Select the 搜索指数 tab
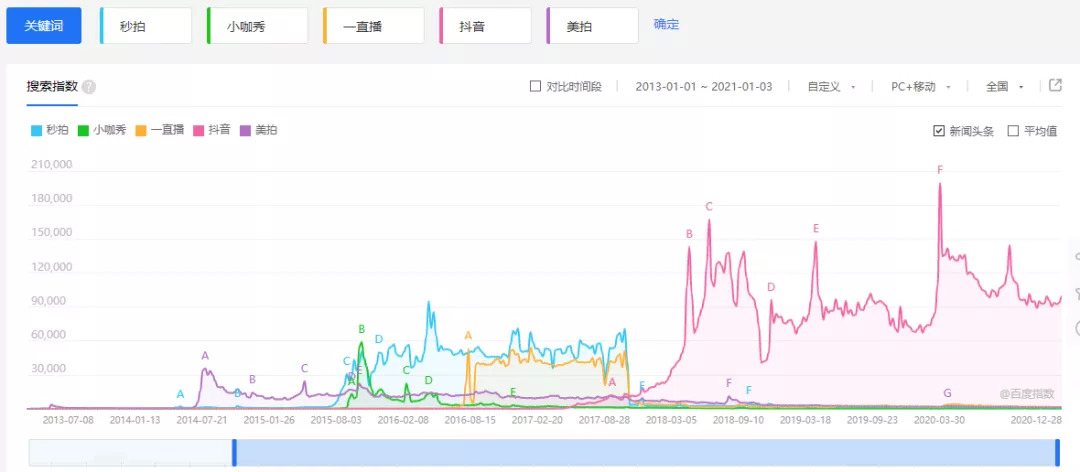Viewport: 1080px width, 472px height. point(52,87)
